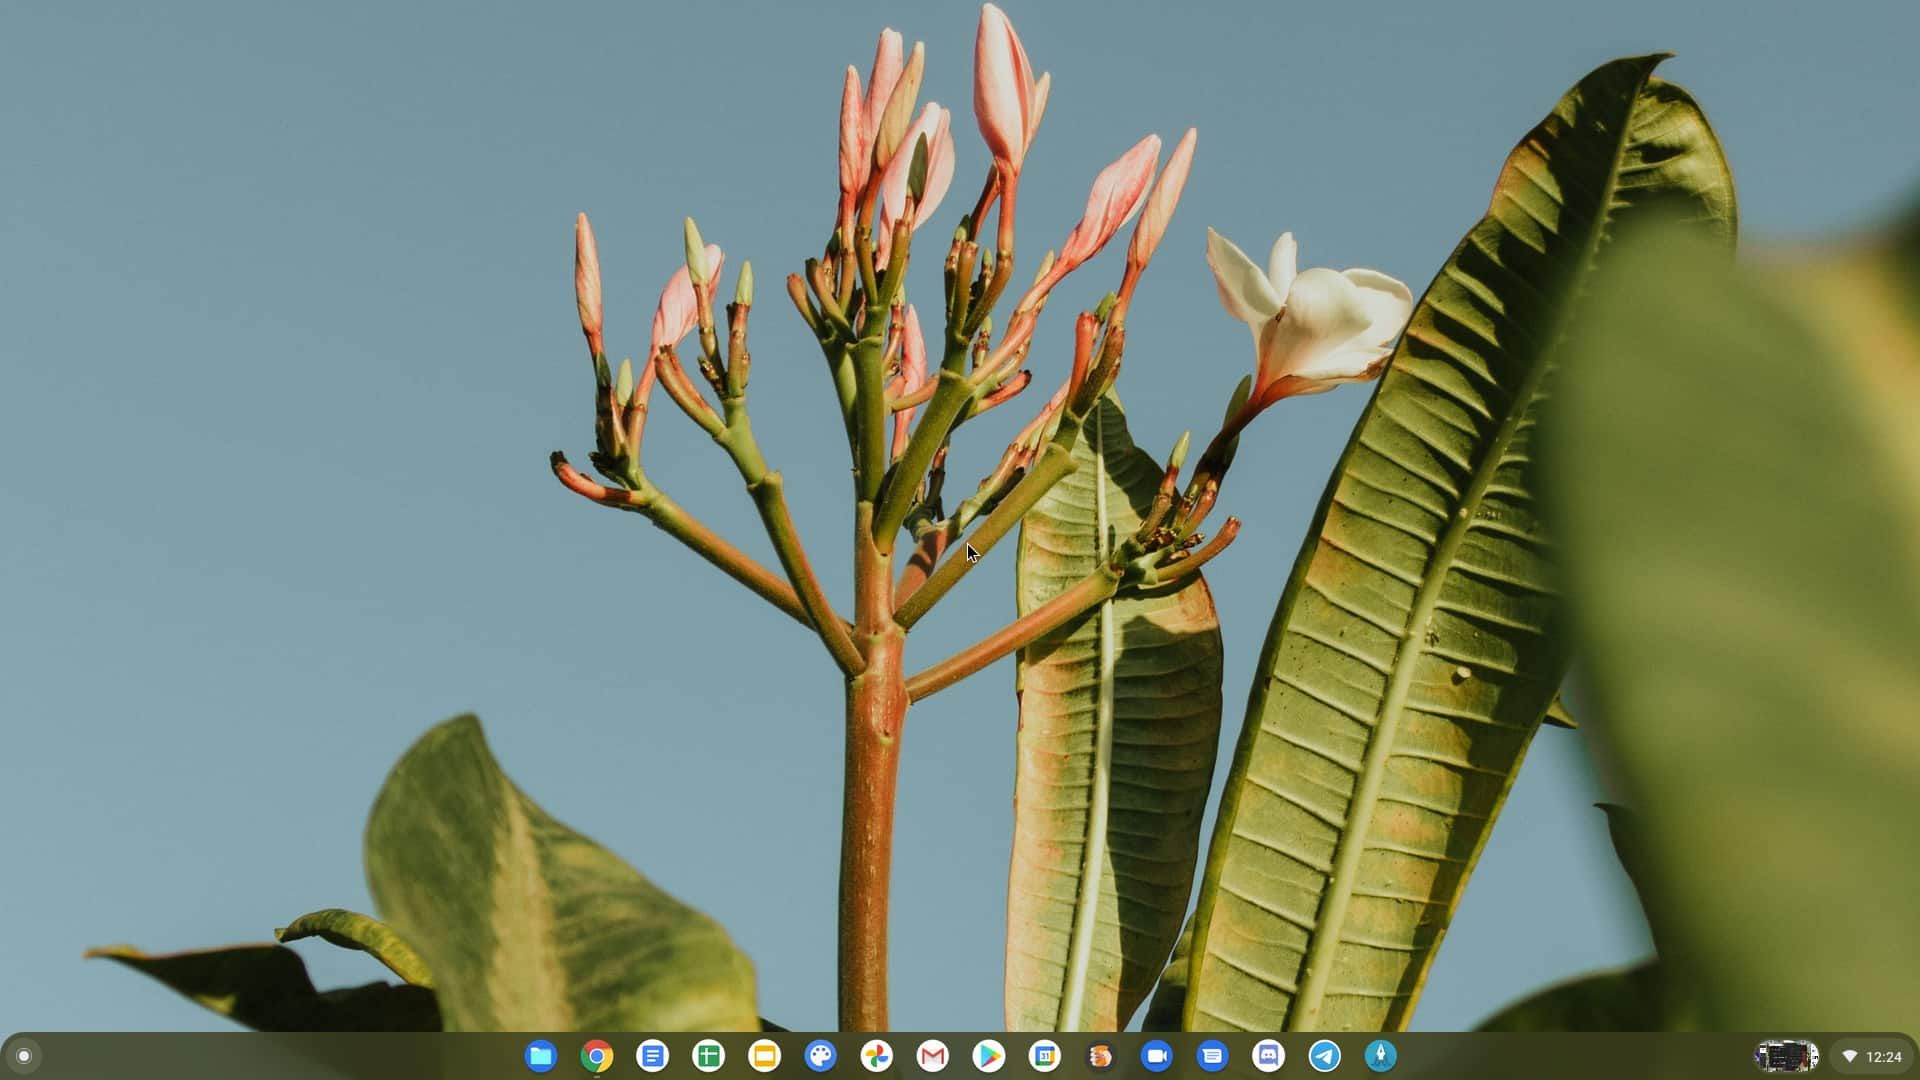The image size is (1920, 1080).
Task: Launch the hand-with-rings app icon
Action: tap(1101, 1056)
